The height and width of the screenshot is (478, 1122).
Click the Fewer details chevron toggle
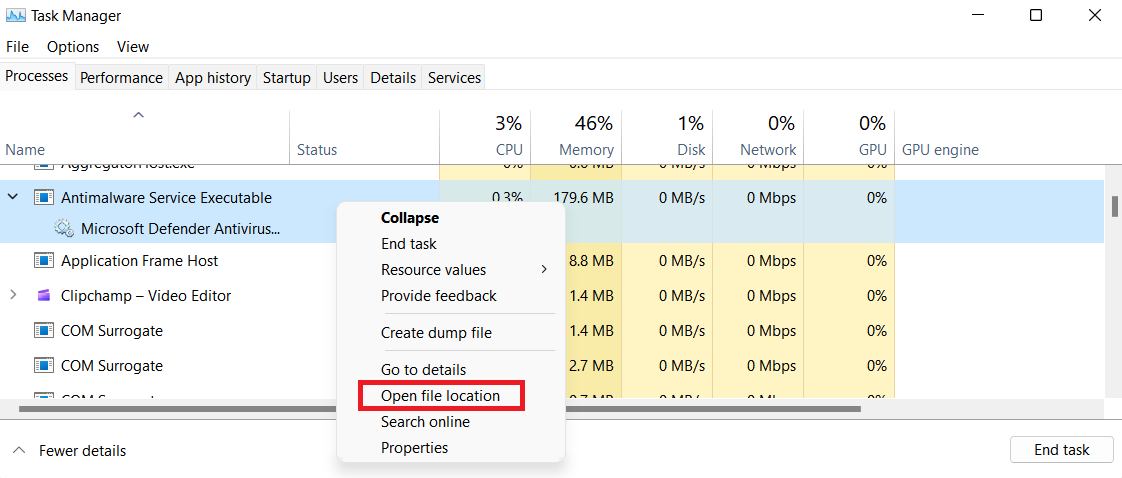click(x=19, y=451)
